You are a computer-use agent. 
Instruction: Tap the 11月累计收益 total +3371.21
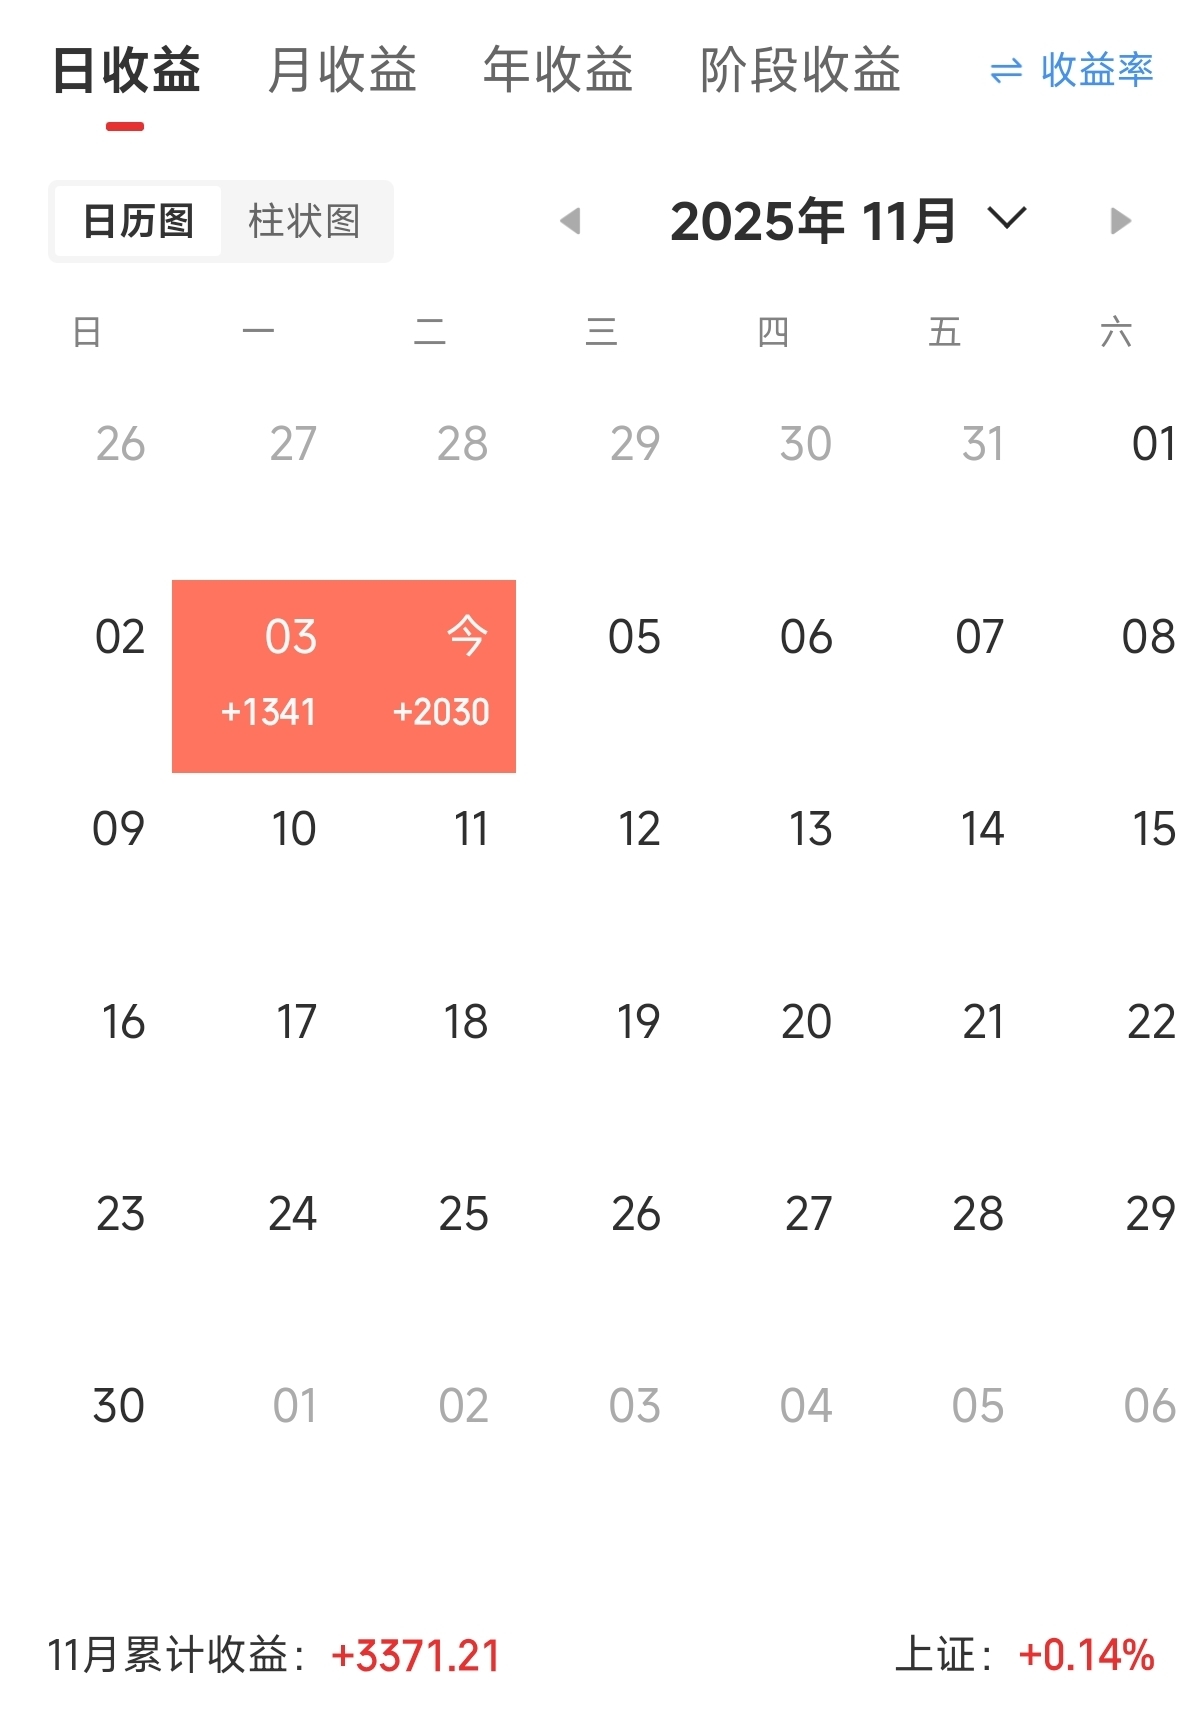(415, 1656)
